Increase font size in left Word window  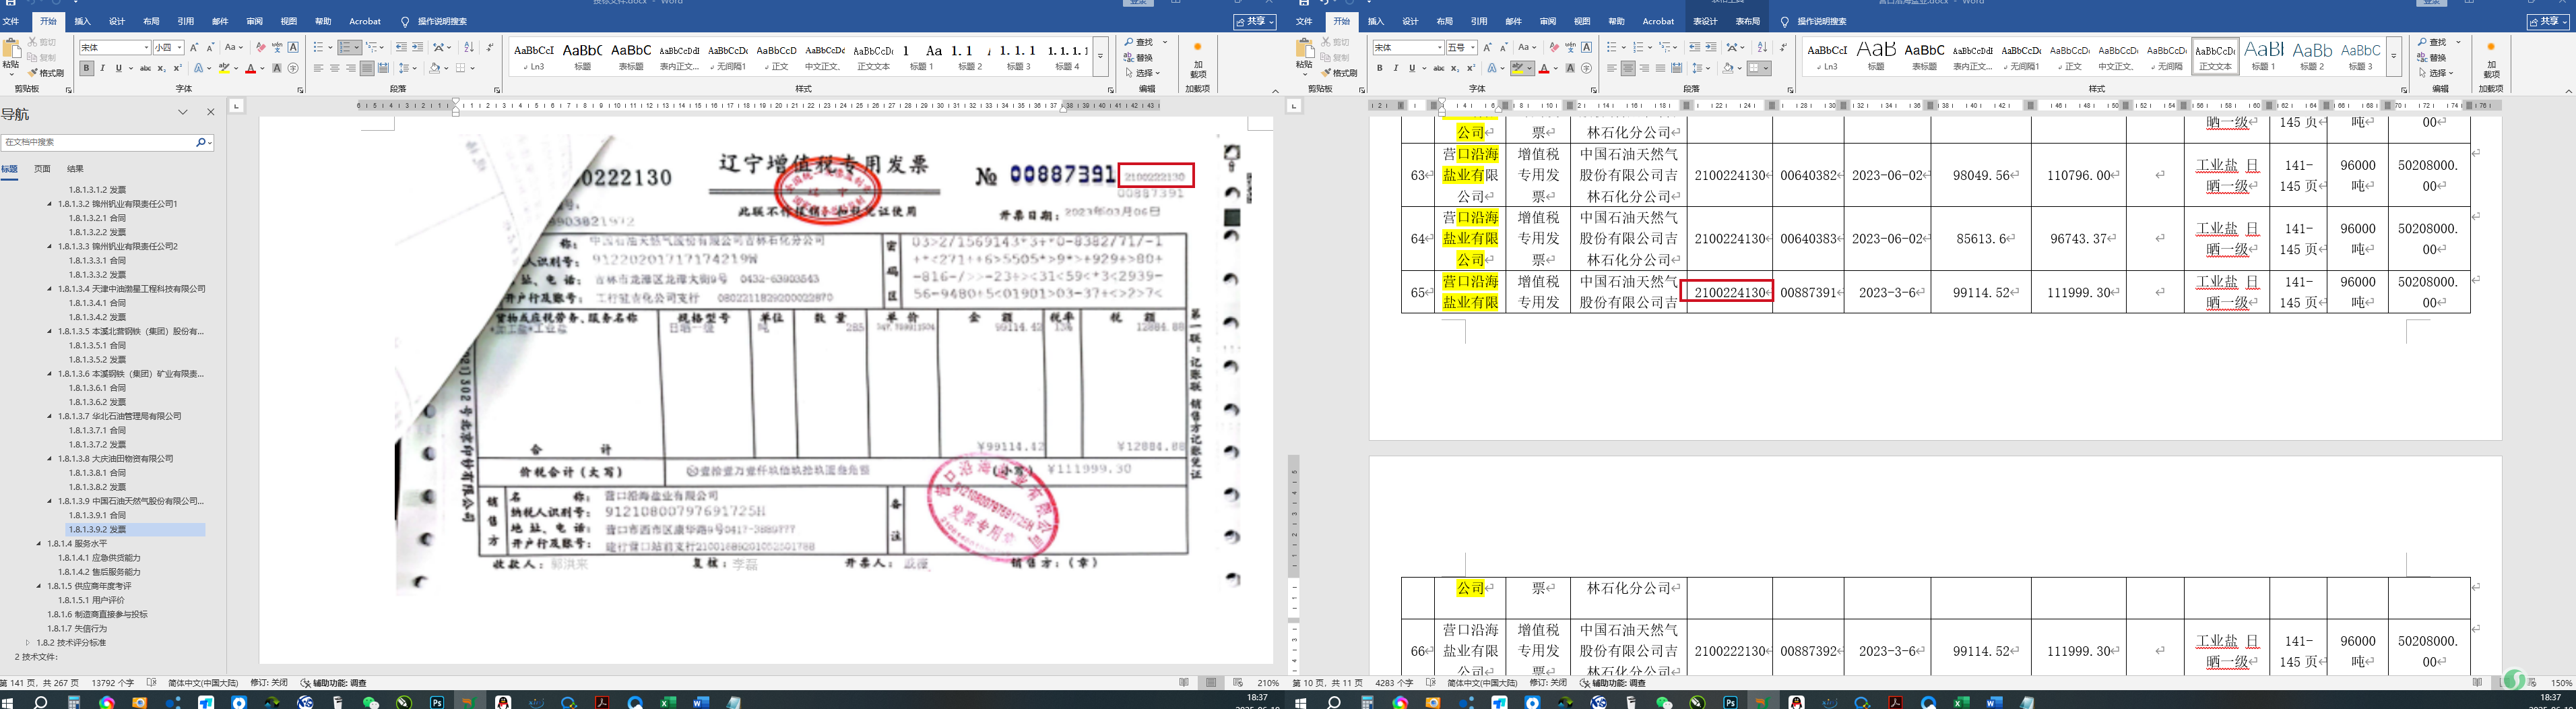coord(194,47)
